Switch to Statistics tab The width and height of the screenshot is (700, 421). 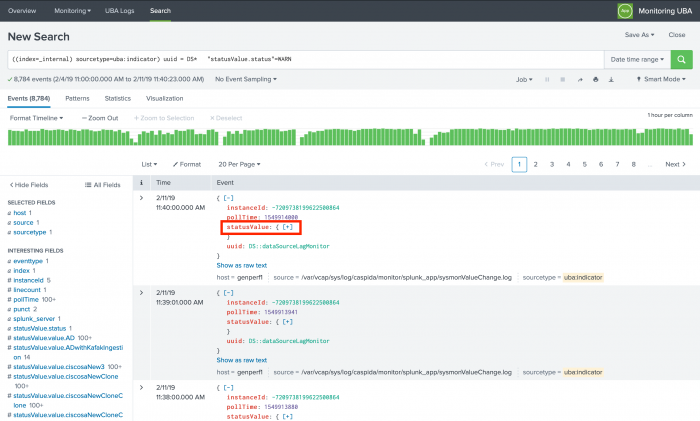pos(118,98)
